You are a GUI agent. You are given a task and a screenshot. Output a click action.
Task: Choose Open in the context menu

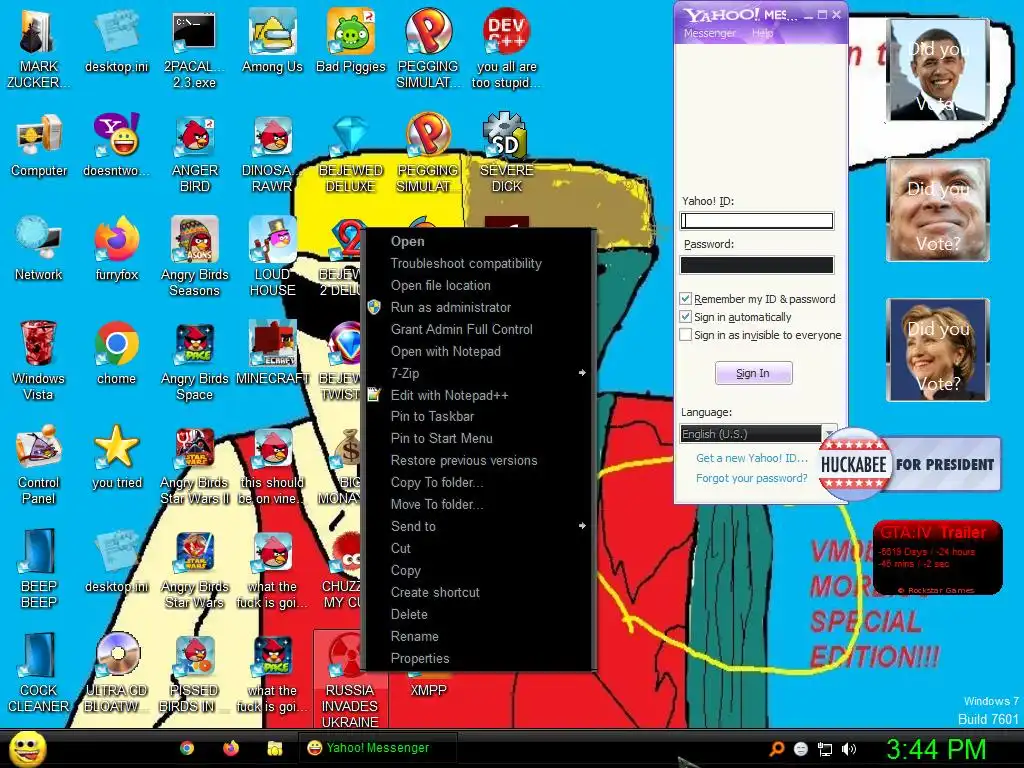point(479,241)
